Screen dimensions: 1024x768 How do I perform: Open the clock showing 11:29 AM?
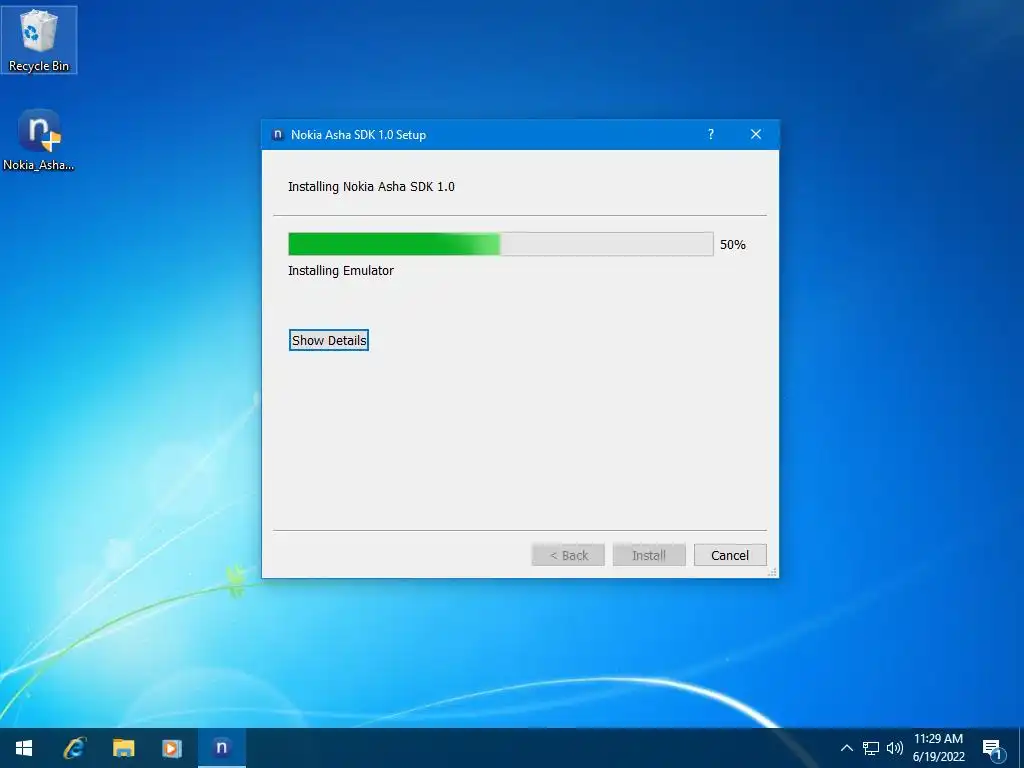[938, 748]
